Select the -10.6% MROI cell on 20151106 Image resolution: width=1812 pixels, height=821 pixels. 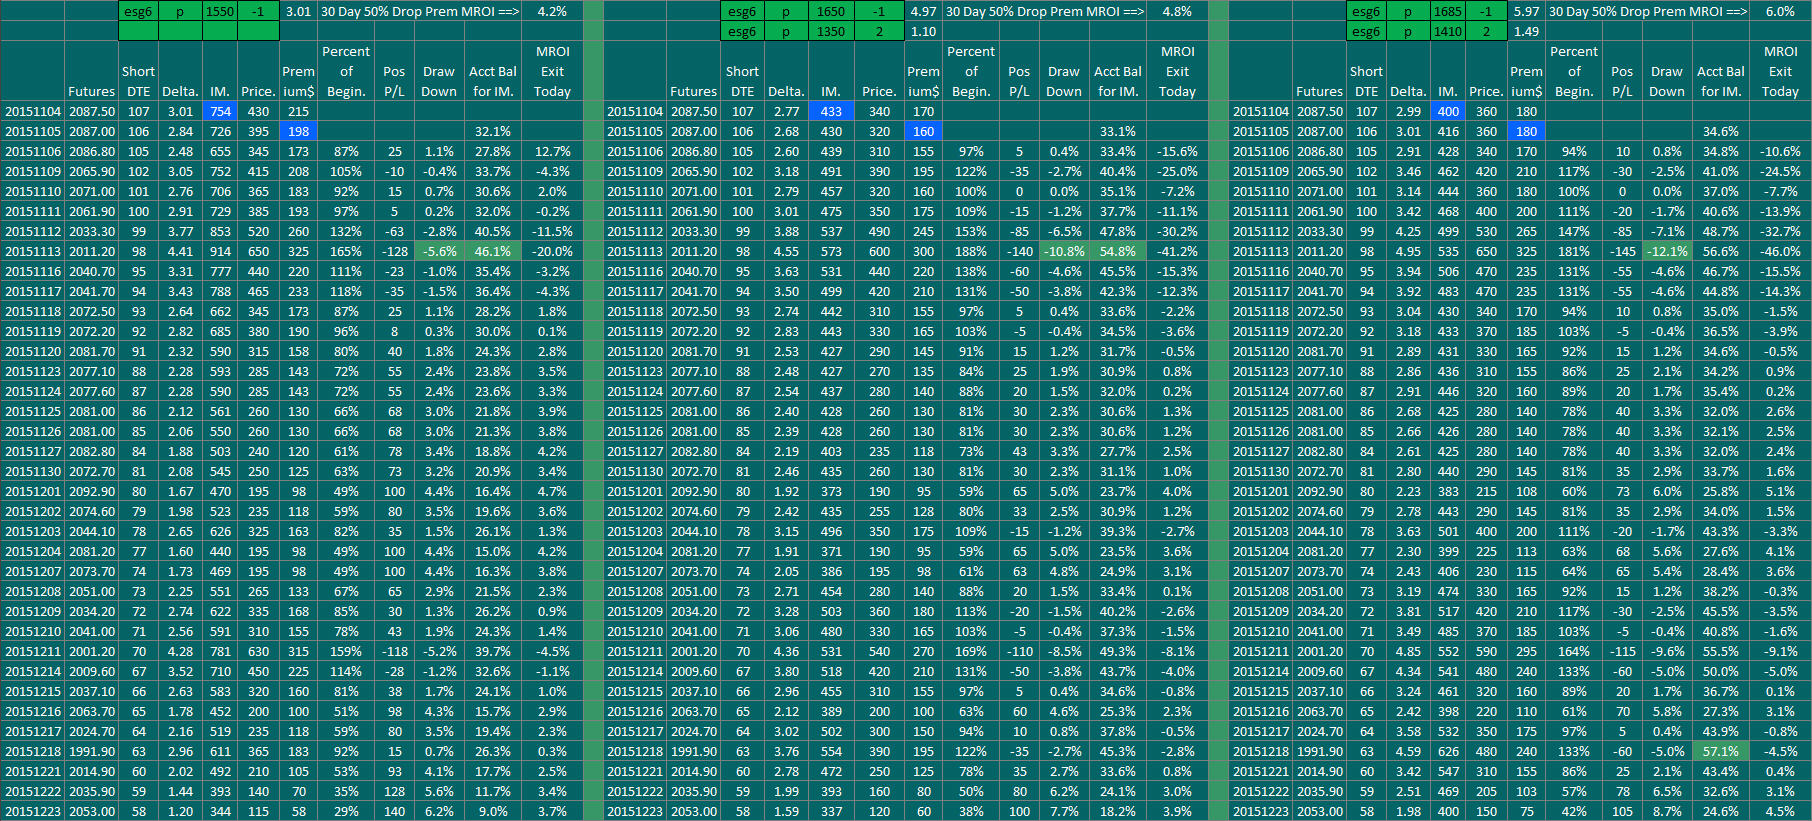[x=1780, y=152]
